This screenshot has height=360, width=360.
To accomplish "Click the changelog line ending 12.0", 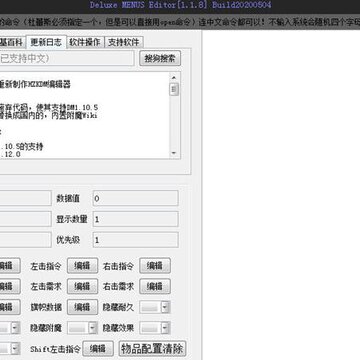I will pos(10,154).
